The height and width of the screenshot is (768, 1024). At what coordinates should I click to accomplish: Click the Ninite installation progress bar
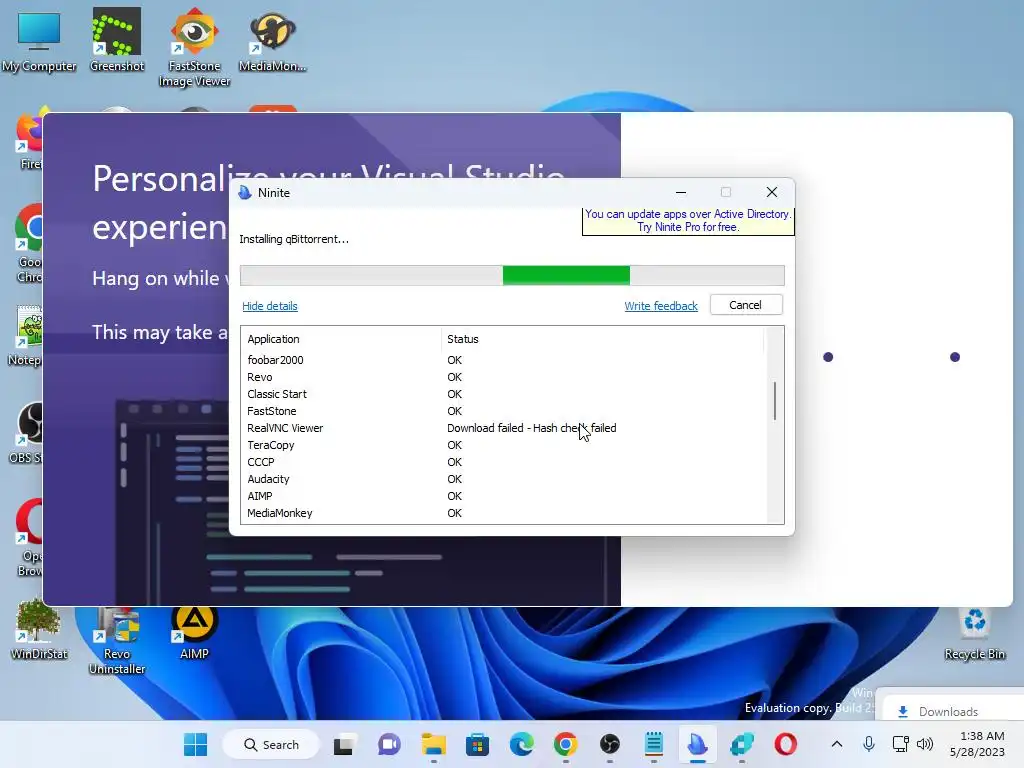tap(512, 276)
